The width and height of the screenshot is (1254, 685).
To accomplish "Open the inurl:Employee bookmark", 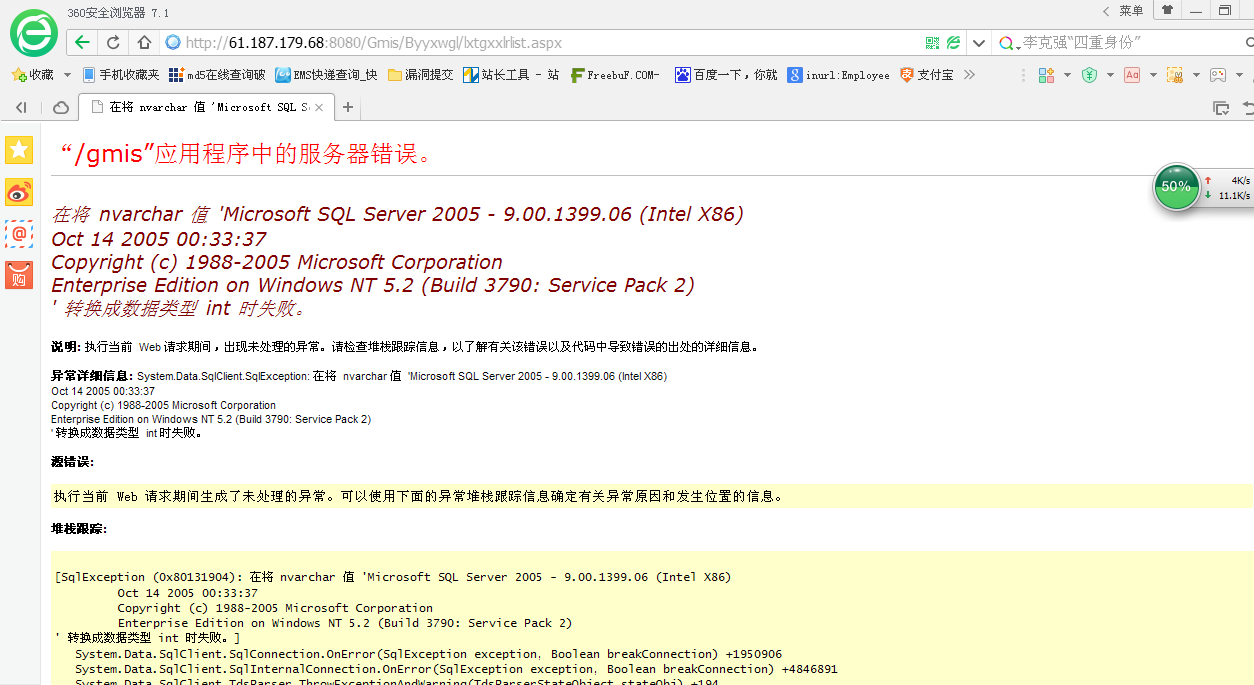I will pyautogui.click(x=838, y=75).
